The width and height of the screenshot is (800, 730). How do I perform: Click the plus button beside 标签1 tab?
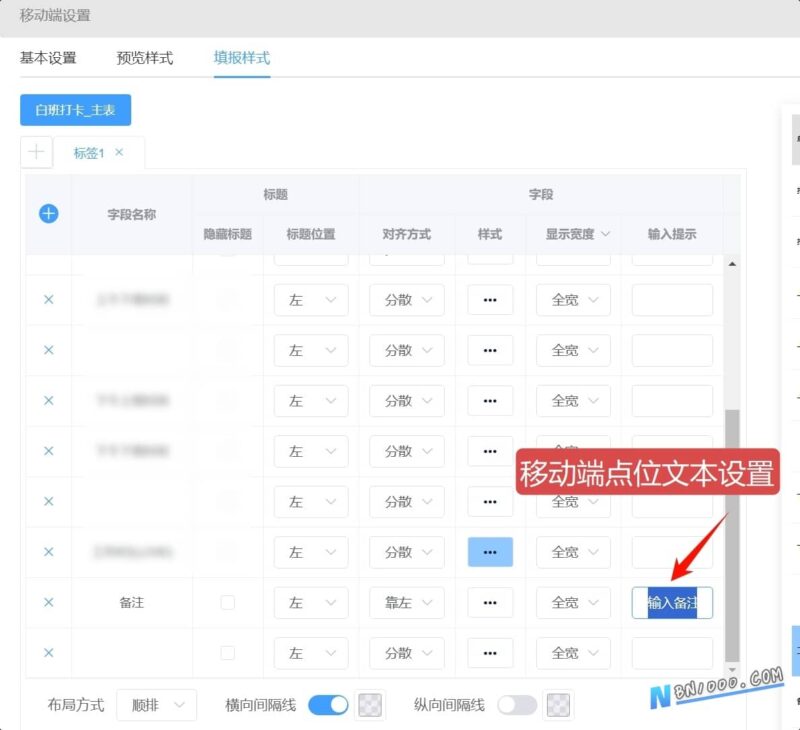[x=36, y=152]
